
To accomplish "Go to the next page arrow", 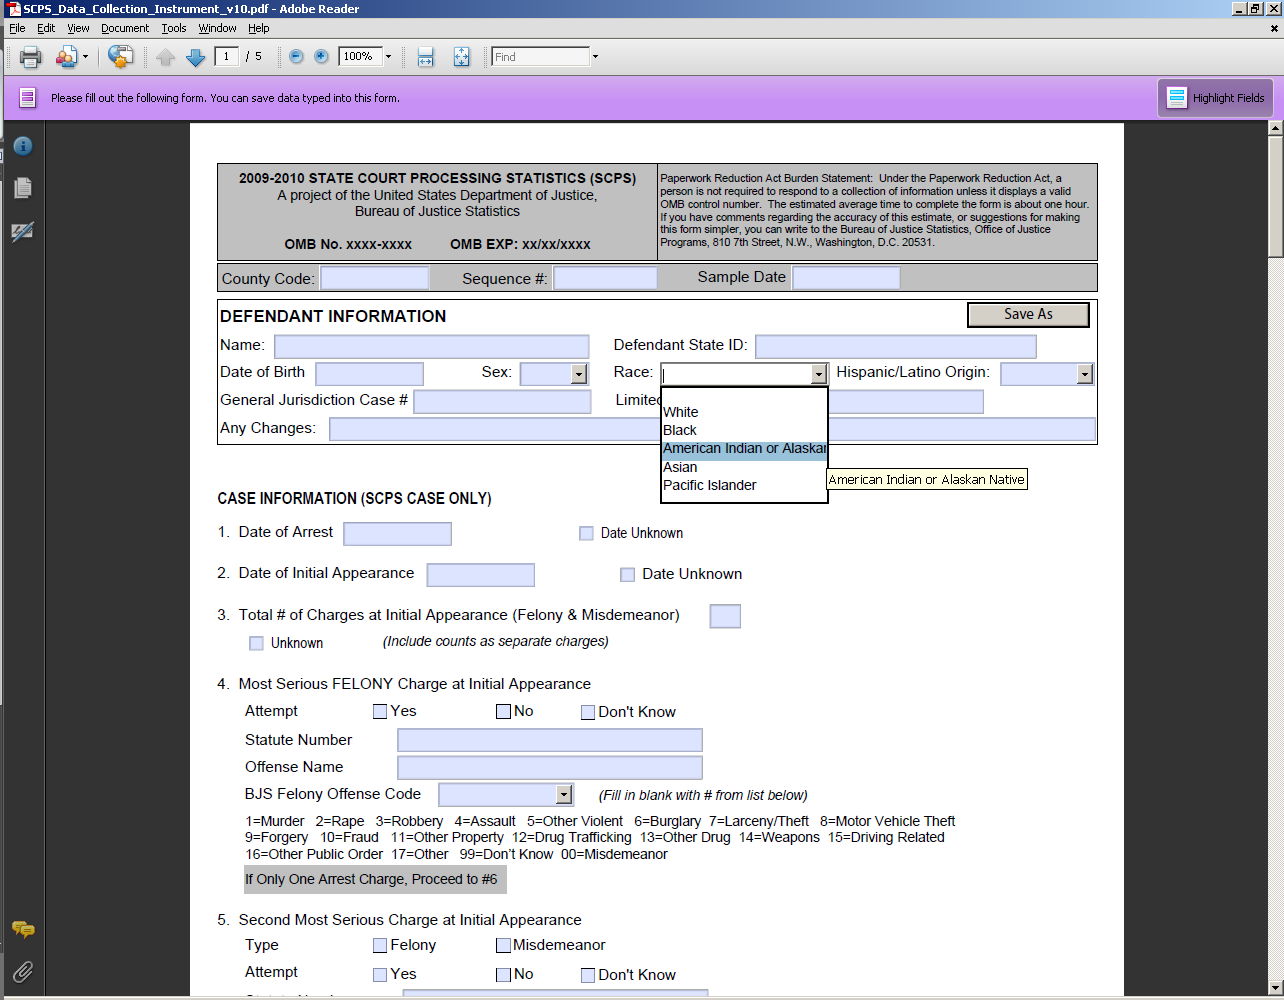I will point(196,58).
